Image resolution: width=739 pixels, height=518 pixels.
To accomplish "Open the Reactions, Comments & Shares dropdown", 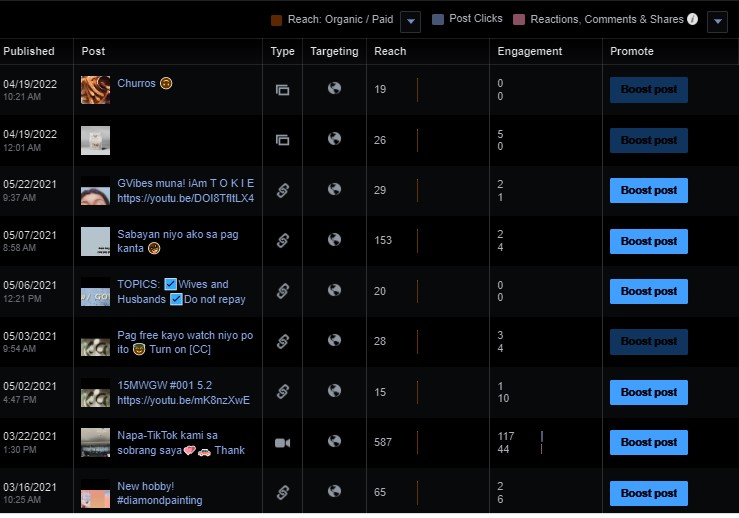I will (x=716, y=21).
